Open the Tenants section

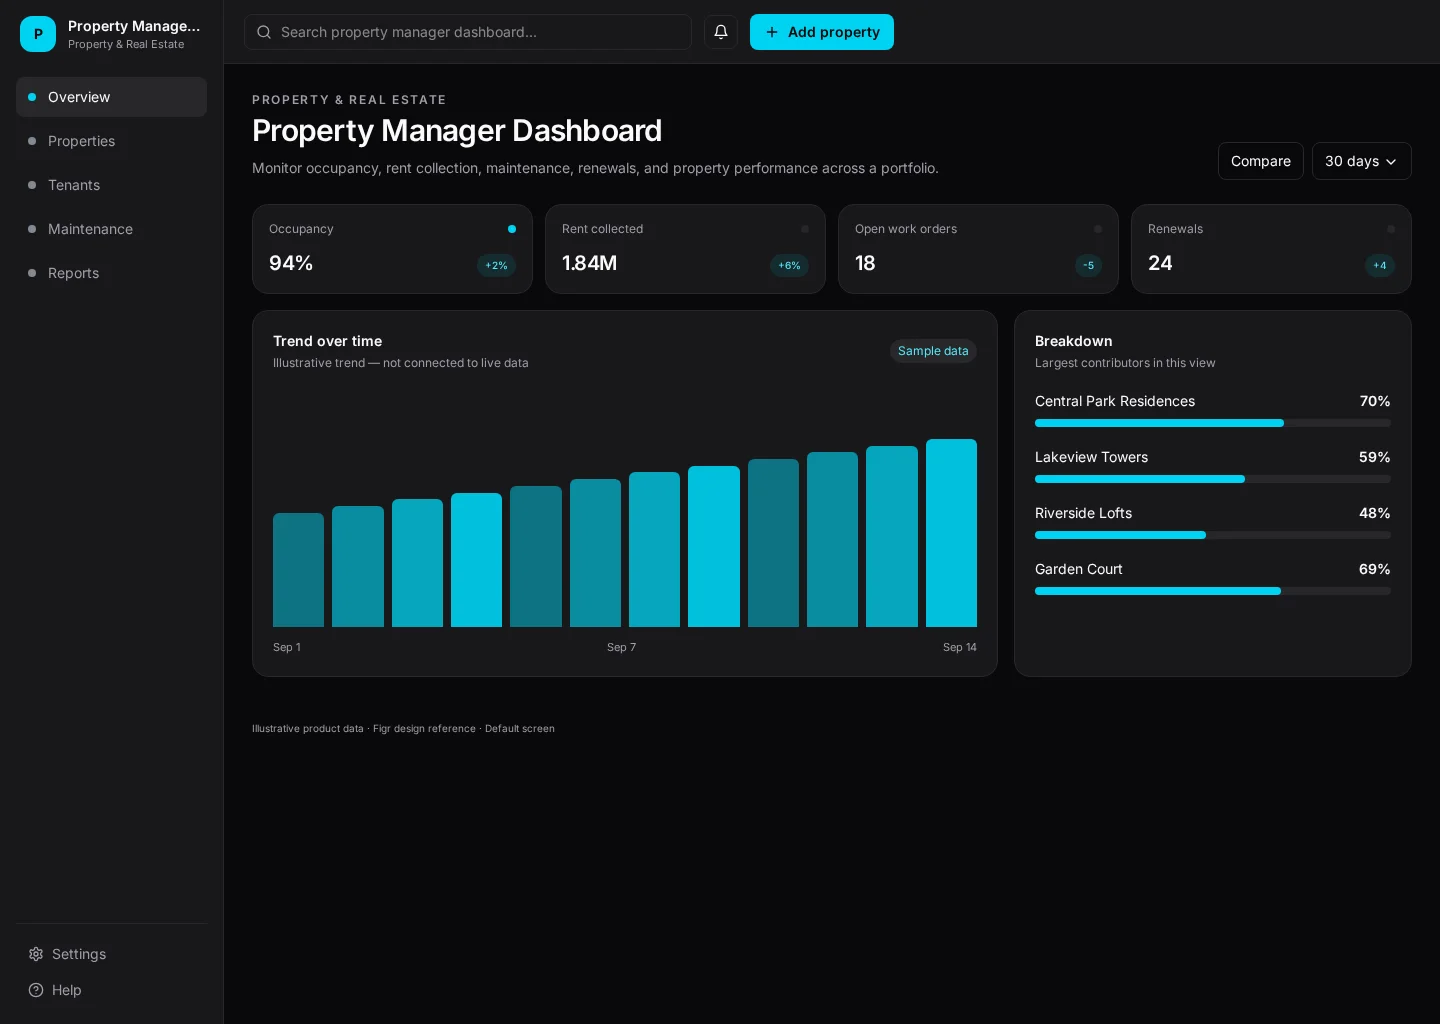111,185
